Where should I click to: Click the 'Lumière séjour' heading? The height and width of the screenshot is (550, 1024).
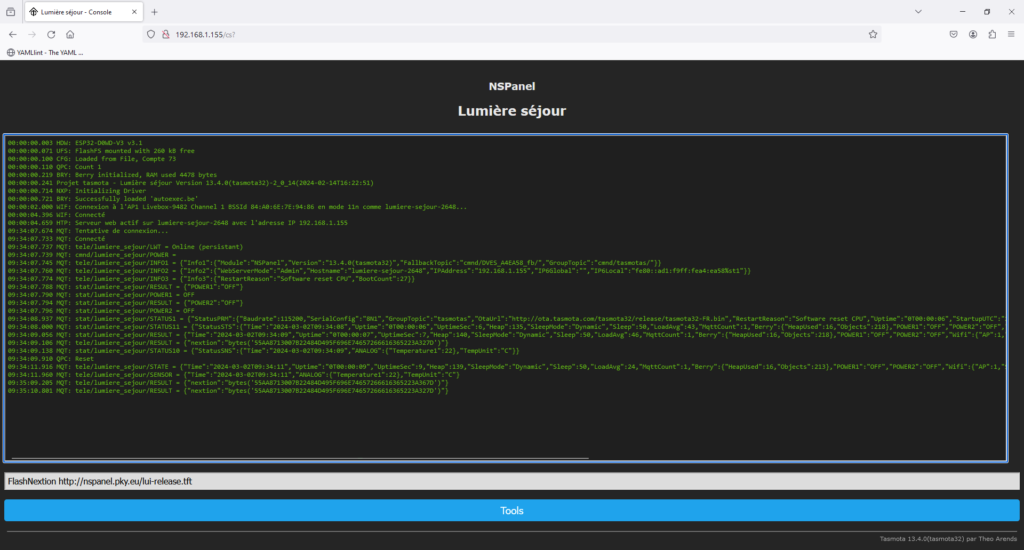click(512, 111)
